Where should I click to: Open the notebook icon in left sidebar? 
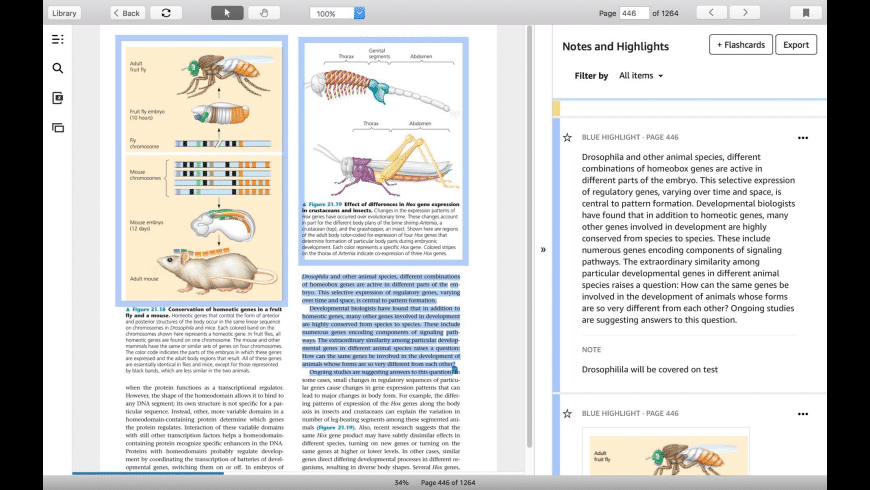tap(58, 98)
